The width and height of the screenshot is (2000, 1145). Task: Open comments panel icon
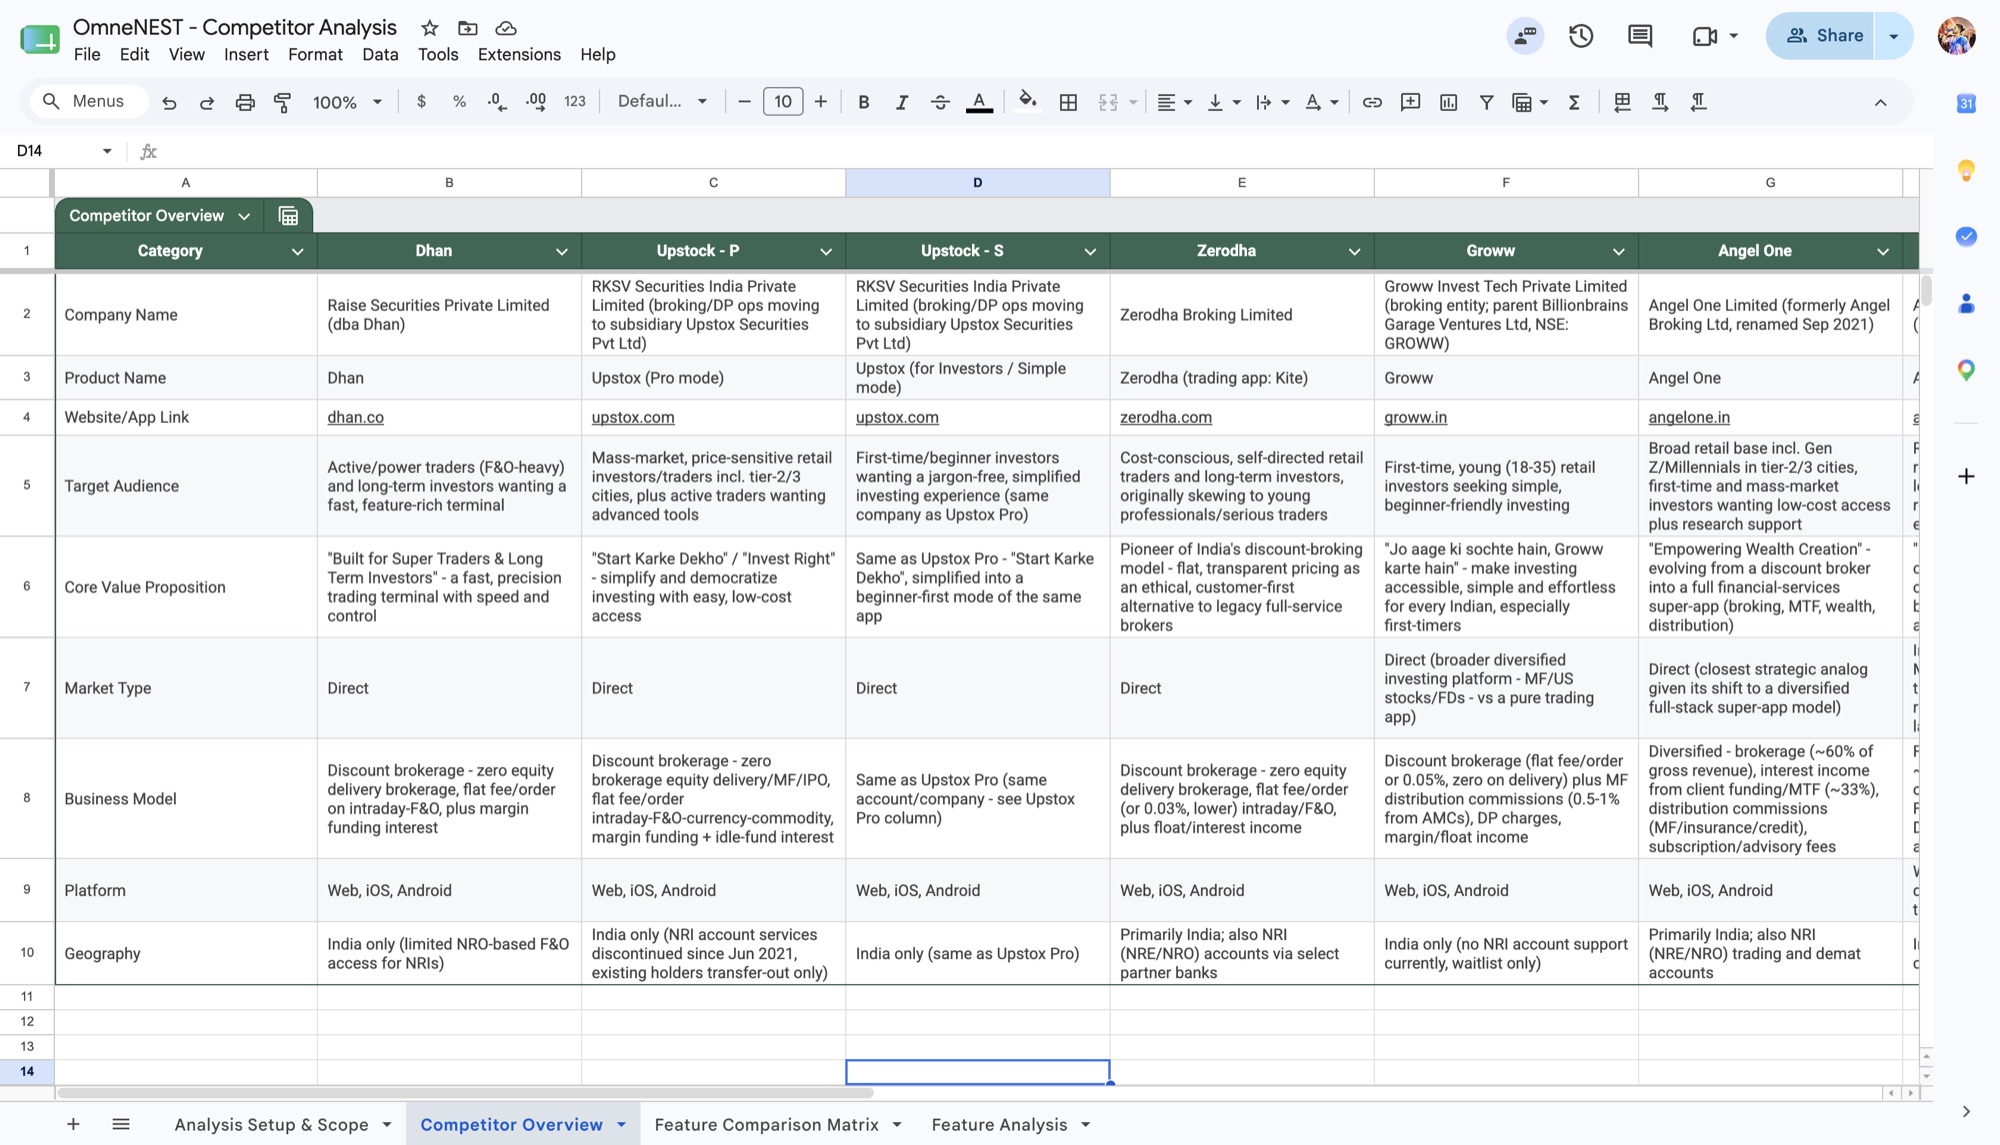pyautogui.click(x=1640, y=36)
